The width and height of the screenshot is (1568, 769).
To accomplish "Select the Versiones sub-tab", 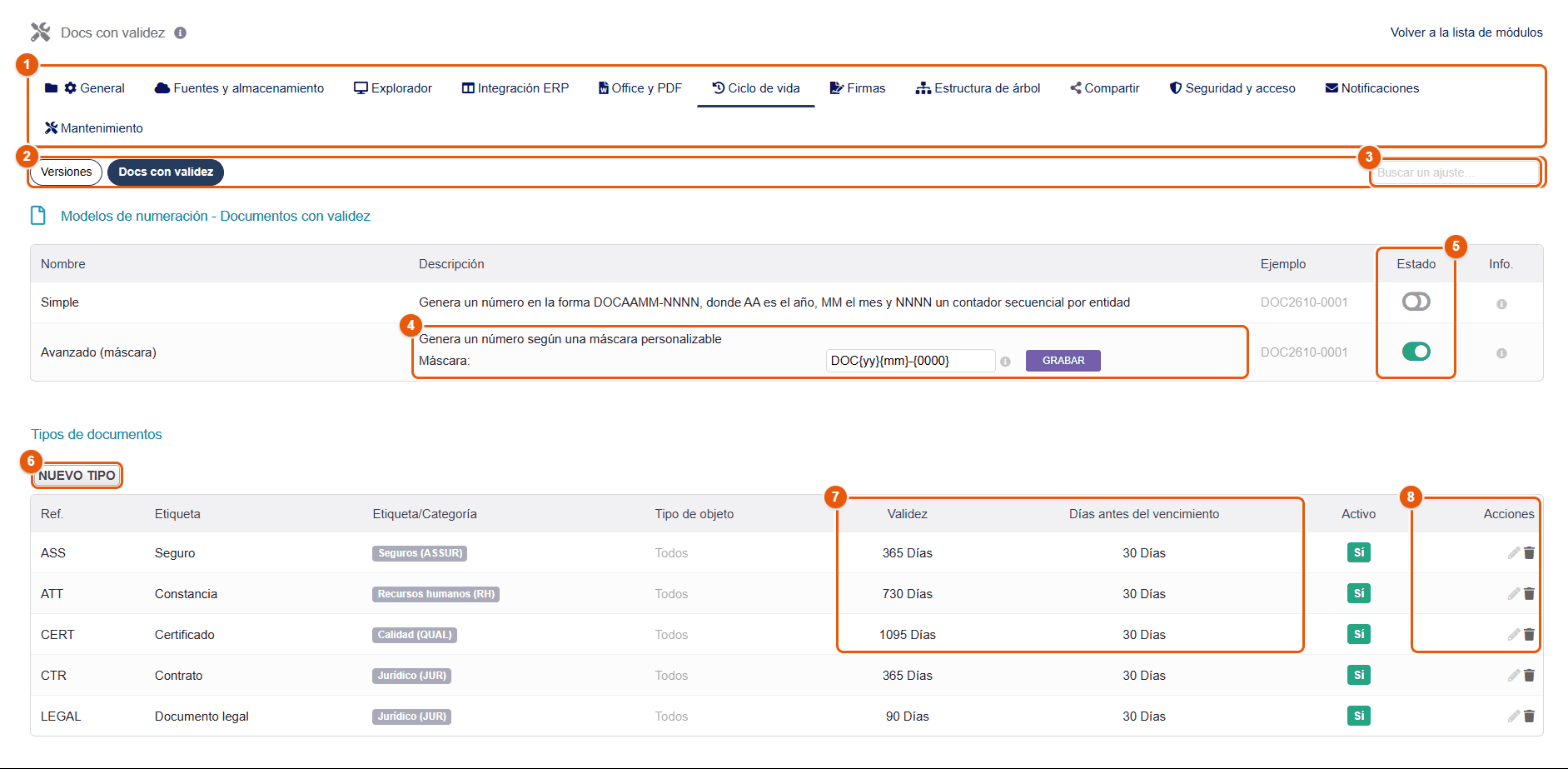I will [66, 172].
